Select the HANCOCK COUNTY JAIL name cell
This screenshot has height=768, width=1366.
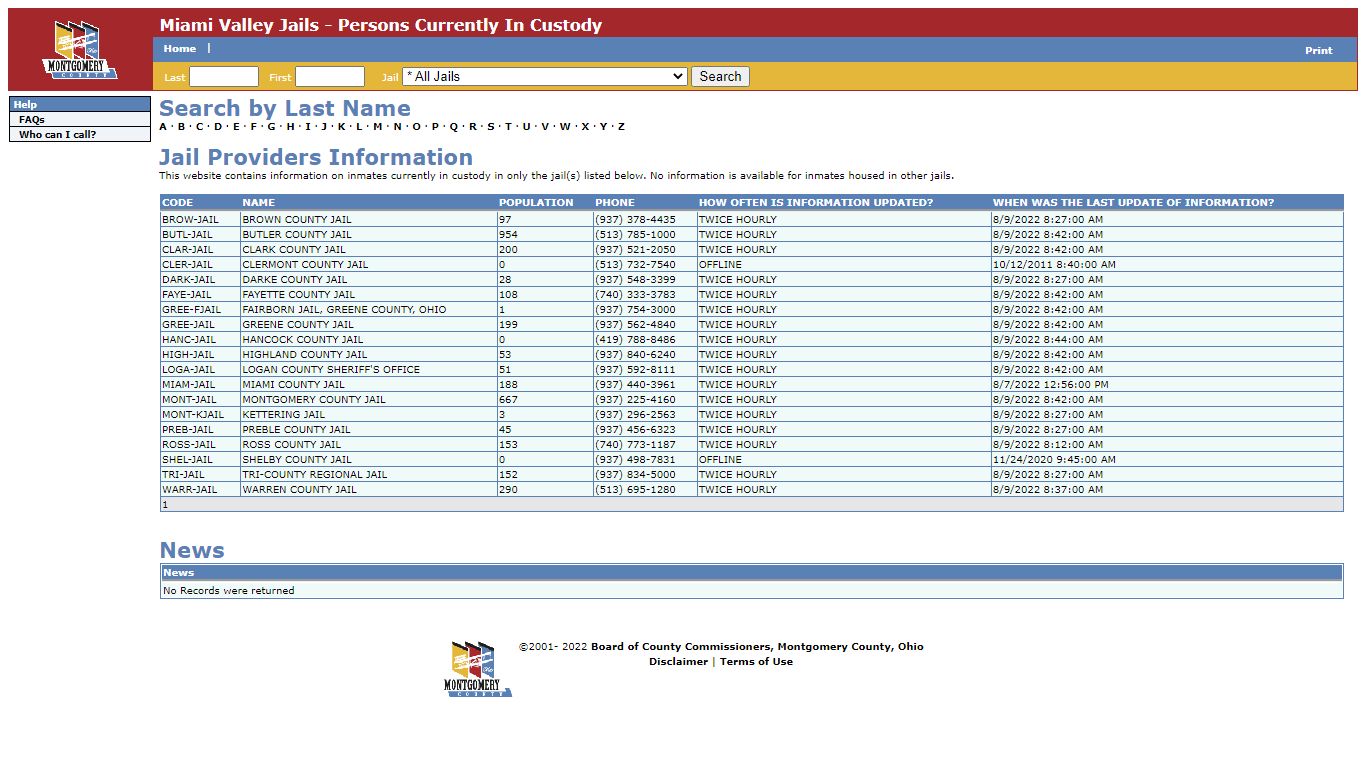(x=369, y=339)
